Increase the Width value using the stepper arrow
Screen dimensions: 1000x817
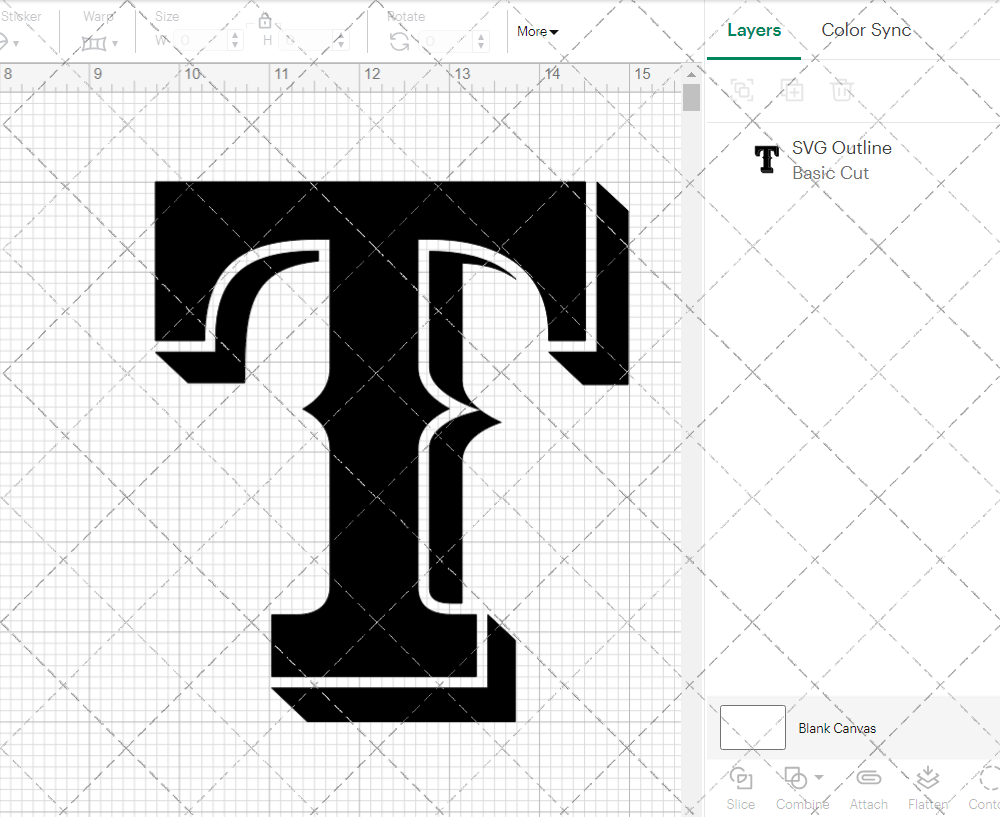point(235,34)
